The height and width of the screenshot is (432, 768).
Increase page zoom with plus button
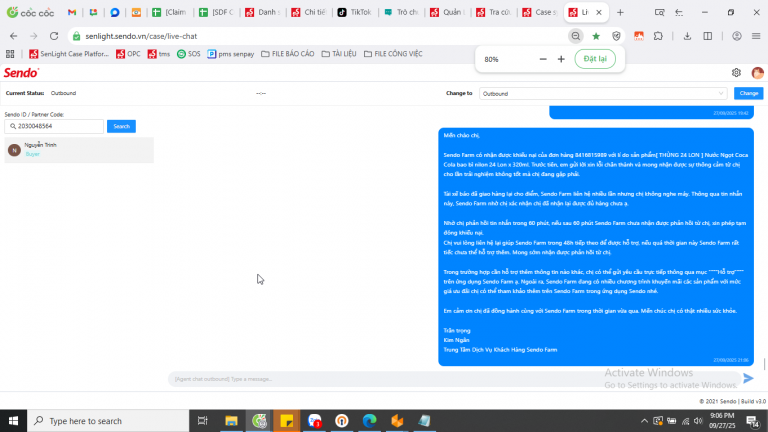(561, 59)
